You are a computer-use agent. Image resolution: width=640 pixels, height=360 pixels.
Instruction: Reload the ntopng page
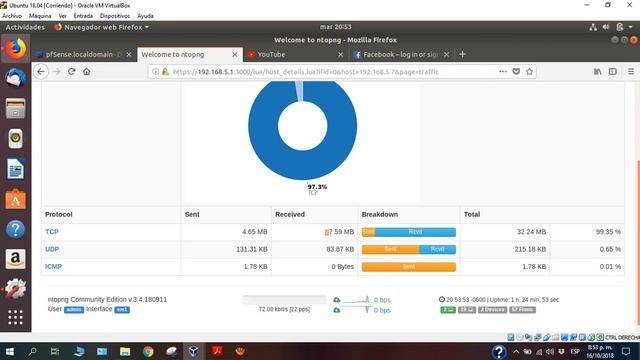71,71
